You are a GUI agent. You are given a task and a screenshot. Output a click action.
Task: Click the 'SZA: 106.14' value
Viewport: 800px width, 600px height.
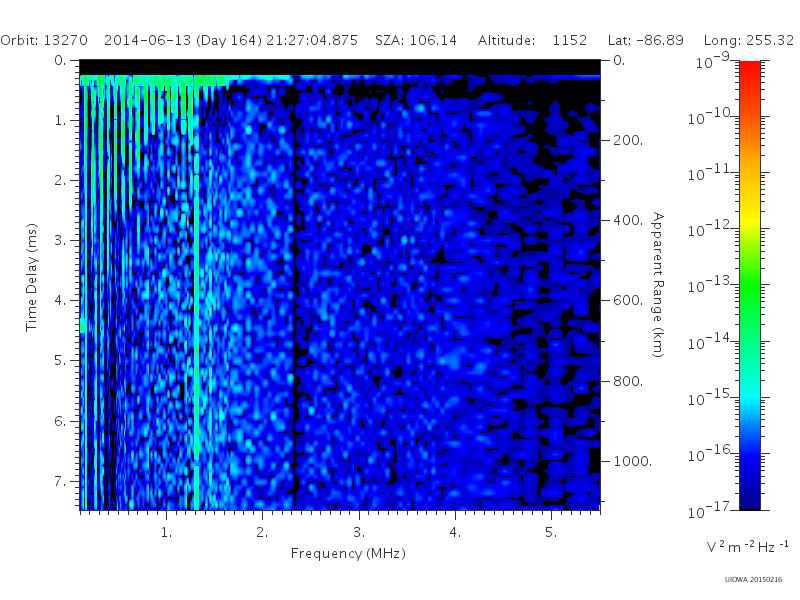pos(416,40)
